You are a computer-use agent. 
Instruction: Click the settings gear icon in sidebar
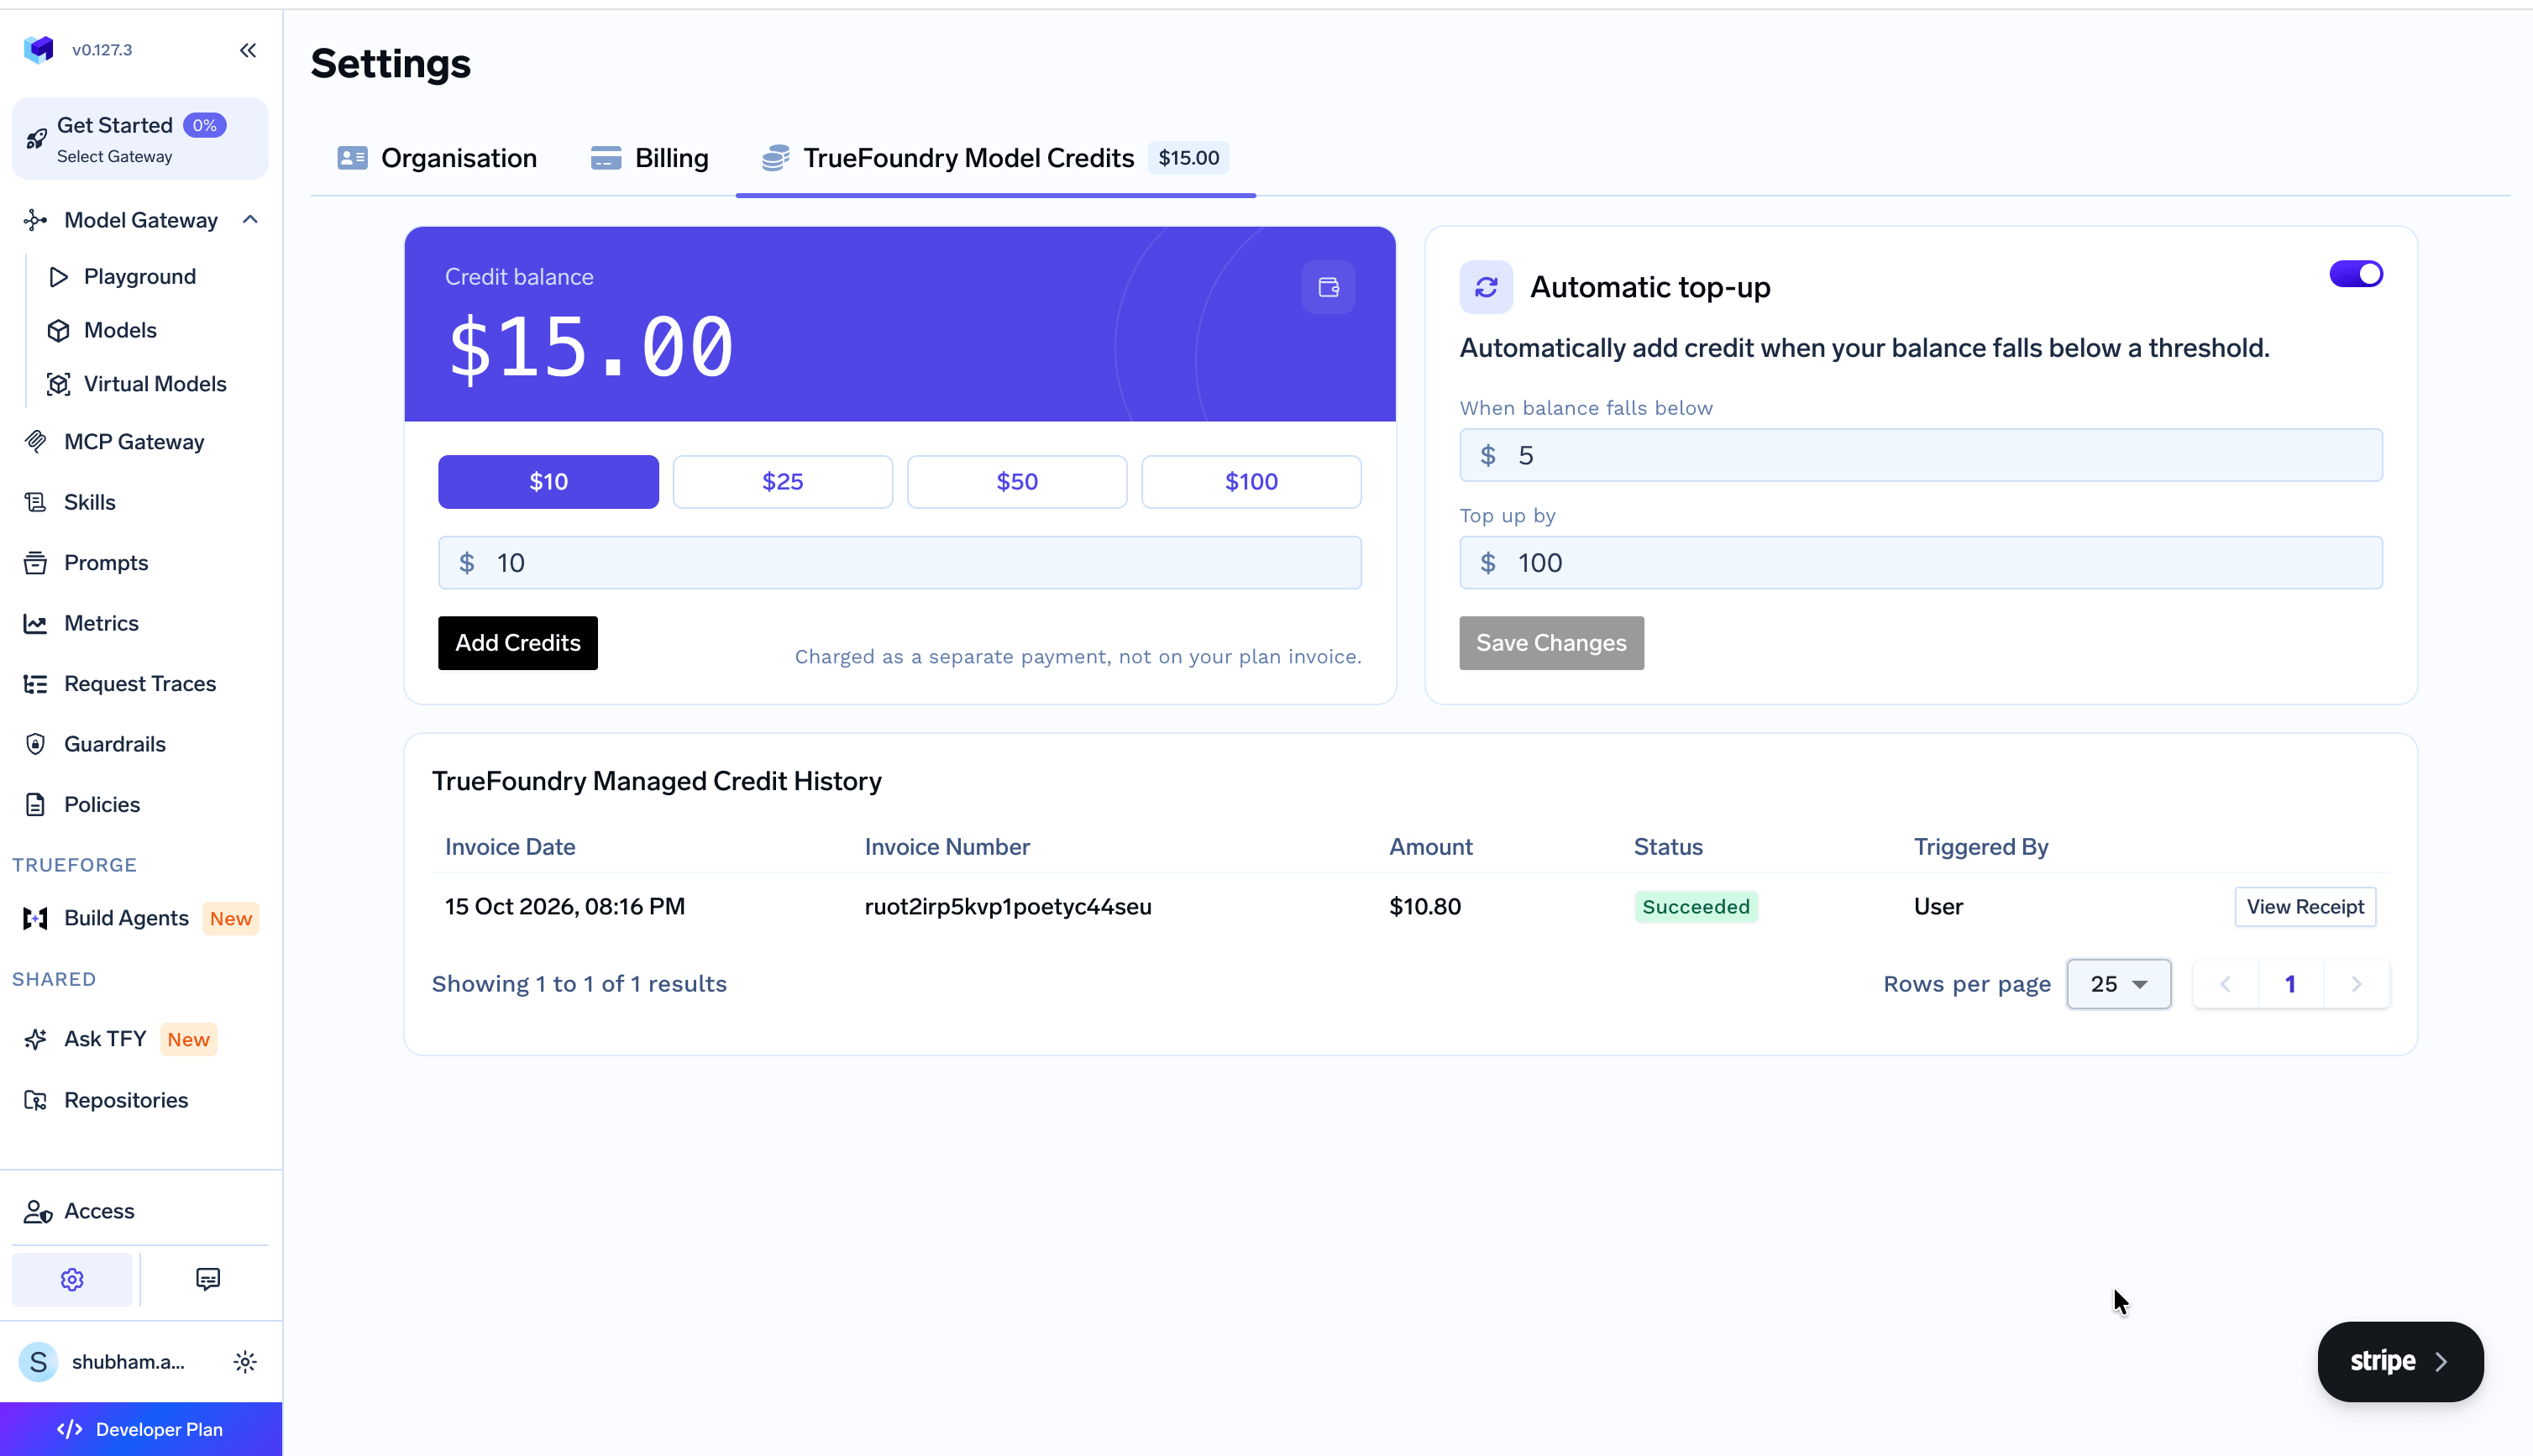pyautogui.click(x=72, y=1279)
